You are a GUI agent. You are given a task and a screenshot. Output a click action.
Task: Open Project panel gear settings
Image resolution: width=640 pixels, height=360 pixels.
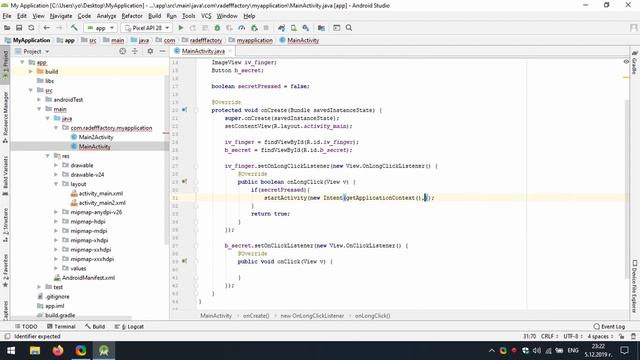[150, 51]
